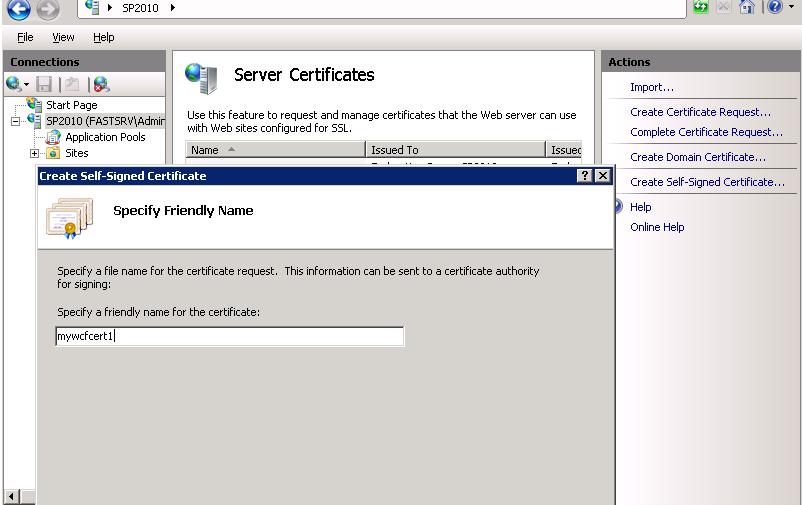Click the Sites folder globe icon

(53, 153)
